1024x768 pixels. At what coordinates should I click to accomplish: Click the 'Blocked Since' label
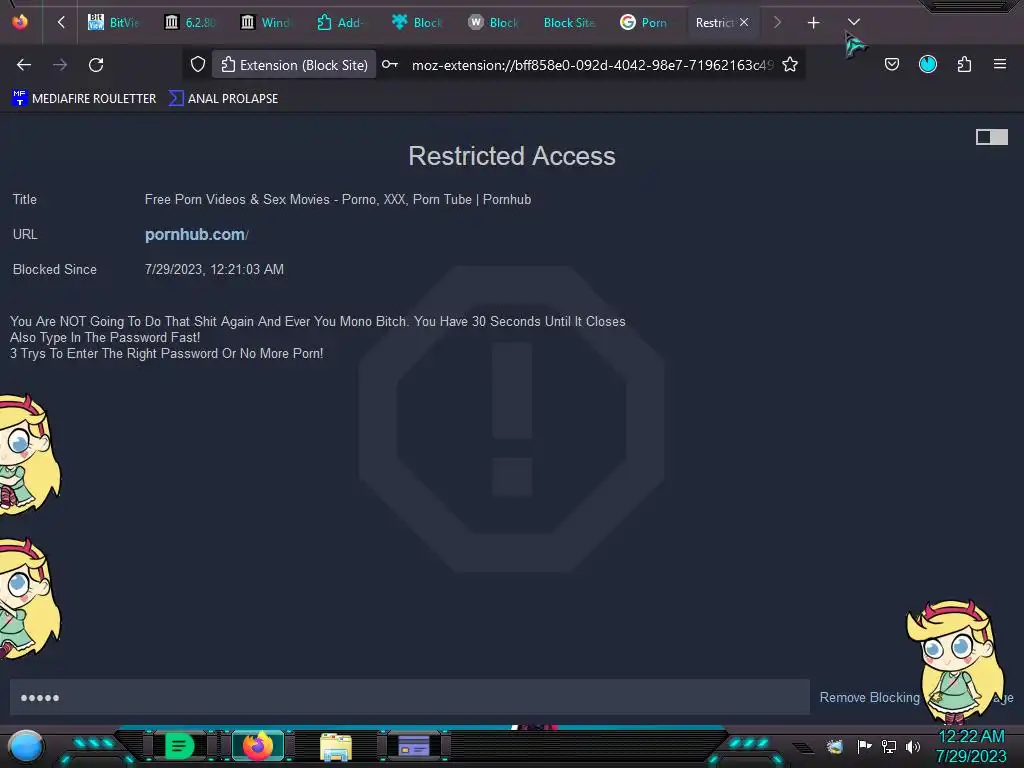pos(55,269)
